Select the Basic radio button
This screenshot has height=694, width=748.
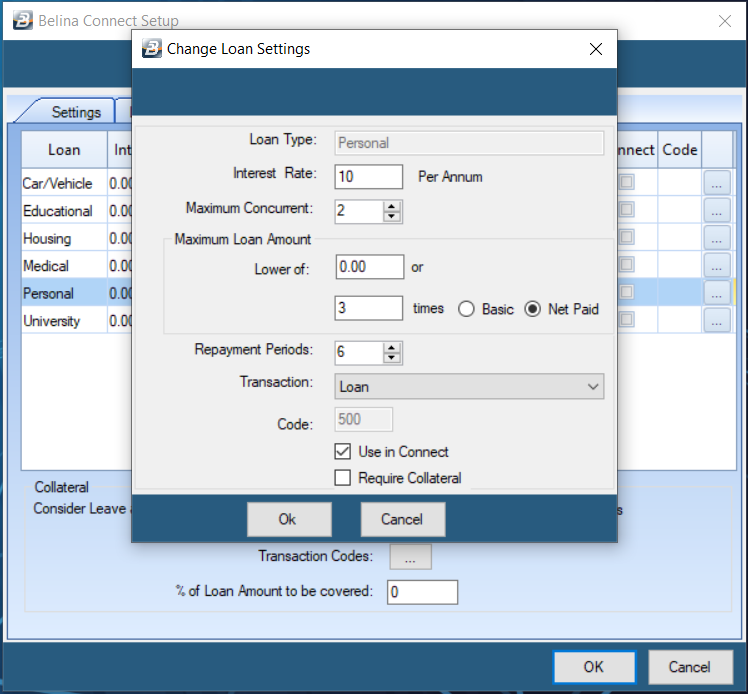click(466, 309)
